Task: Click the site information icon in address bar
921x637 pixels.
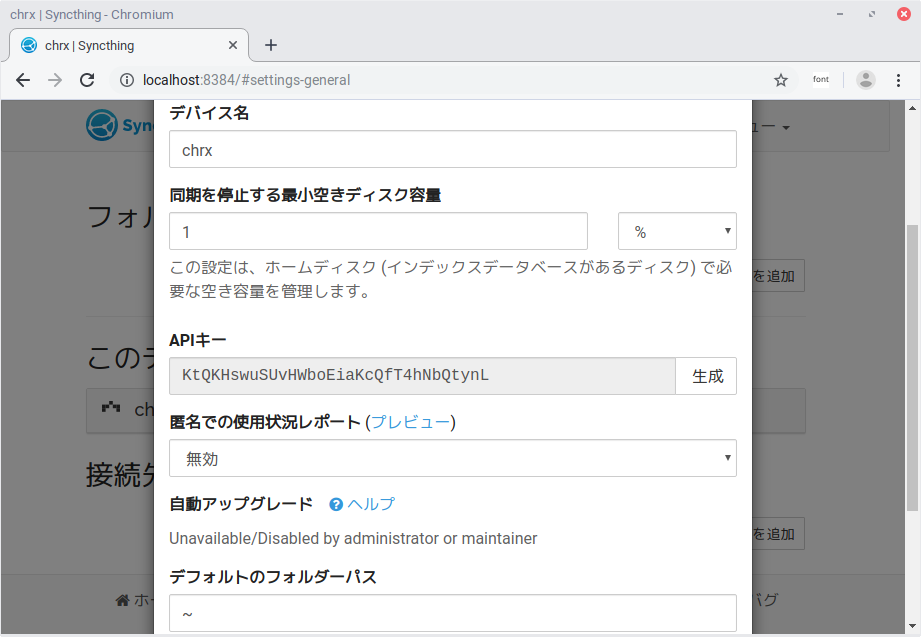Action: click(x=127, y=80)
